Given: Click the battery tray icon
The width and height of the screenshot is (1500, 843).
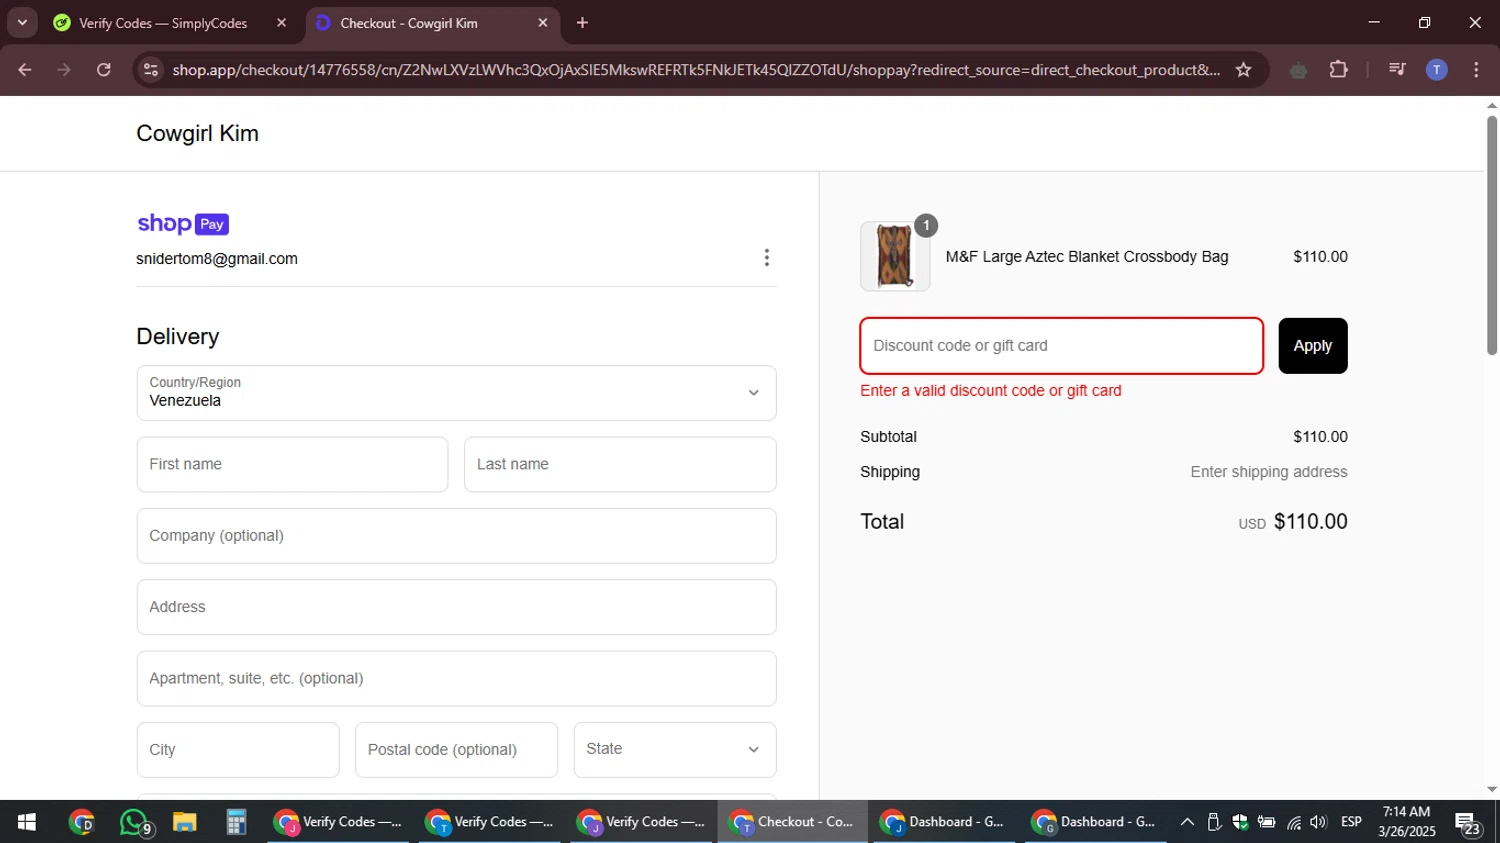Looking at the screenshot, I should [x=1266, y=822].
